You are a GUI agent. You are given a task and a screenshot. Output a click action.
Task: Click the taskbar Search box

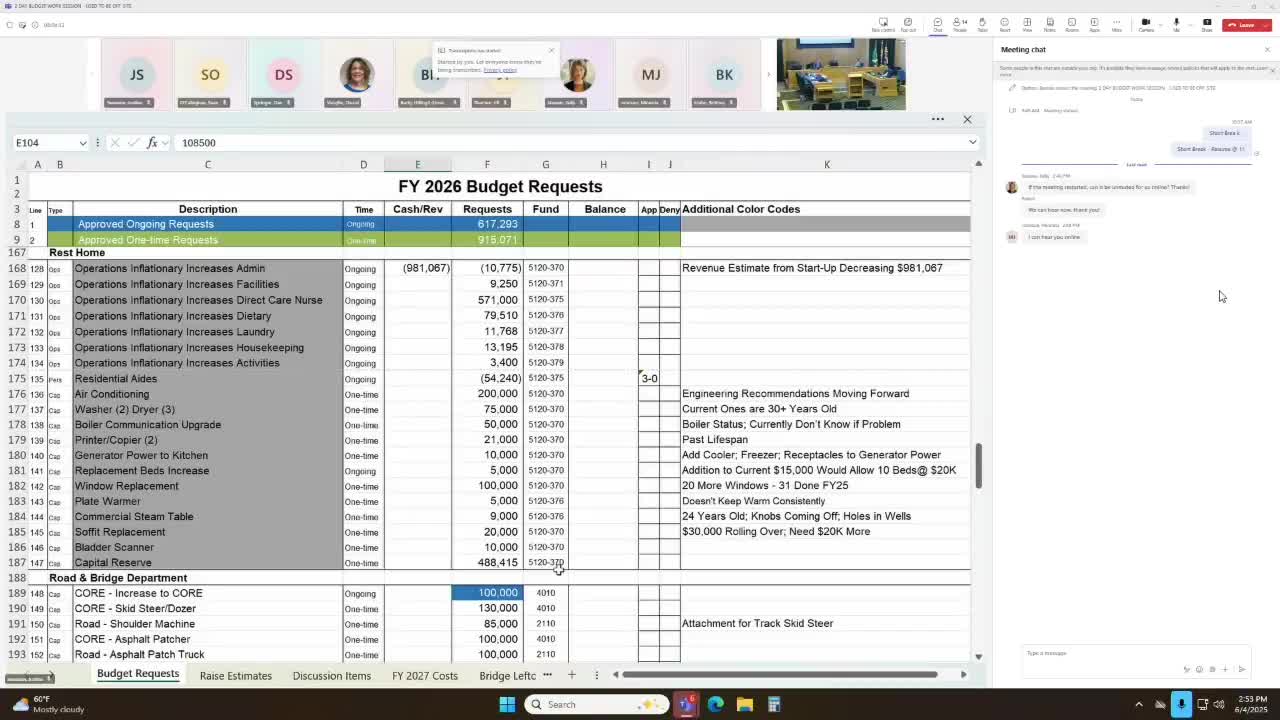coord(597,704)
